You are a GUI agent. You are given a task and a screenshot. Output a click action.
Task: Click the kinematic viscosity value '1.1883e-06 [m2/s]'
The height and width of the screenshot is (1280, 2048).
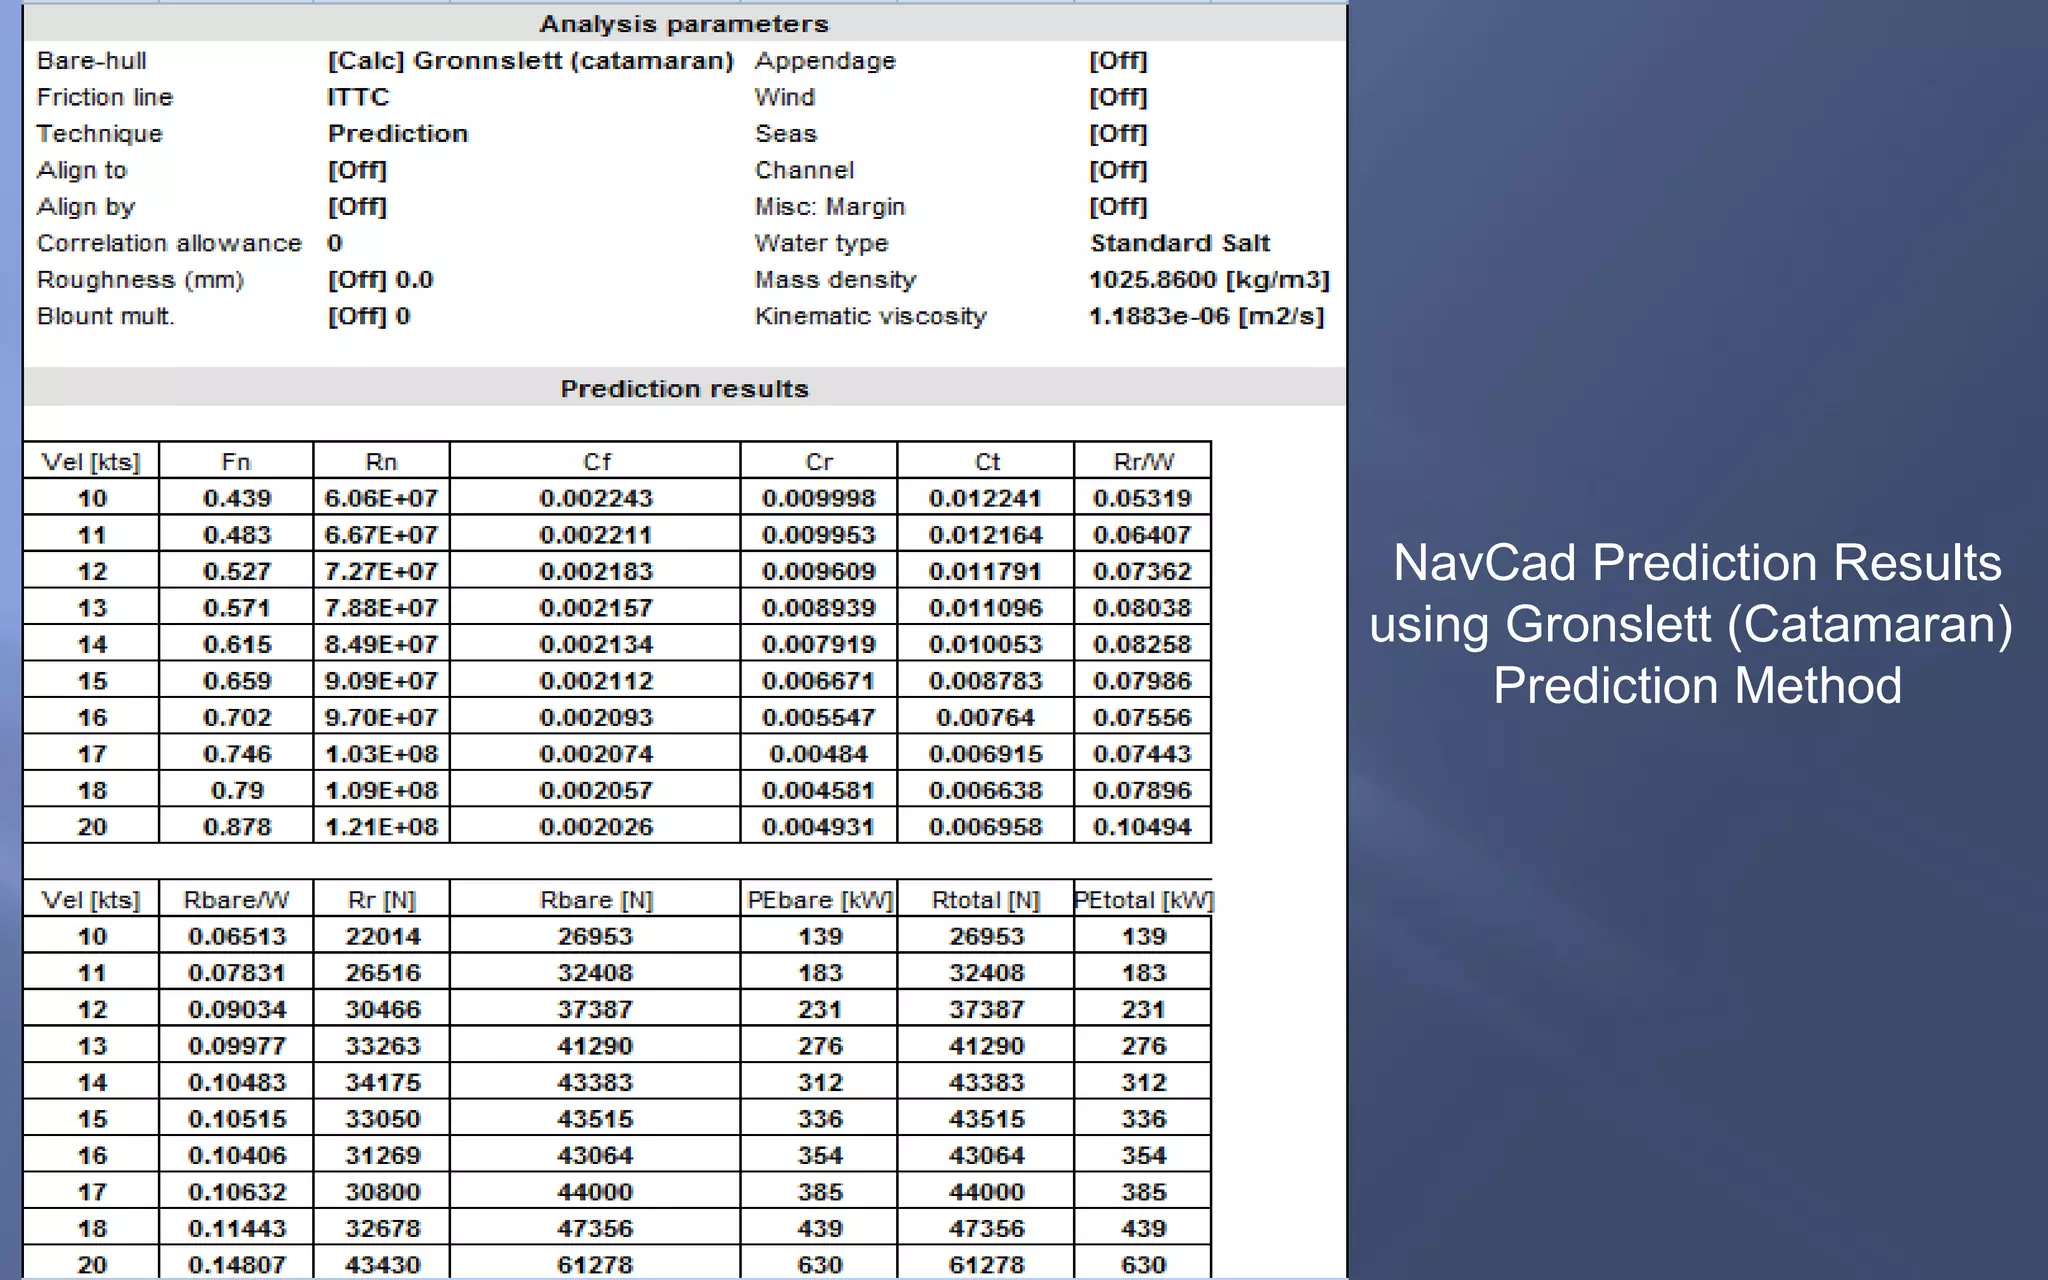(1206, 316)
